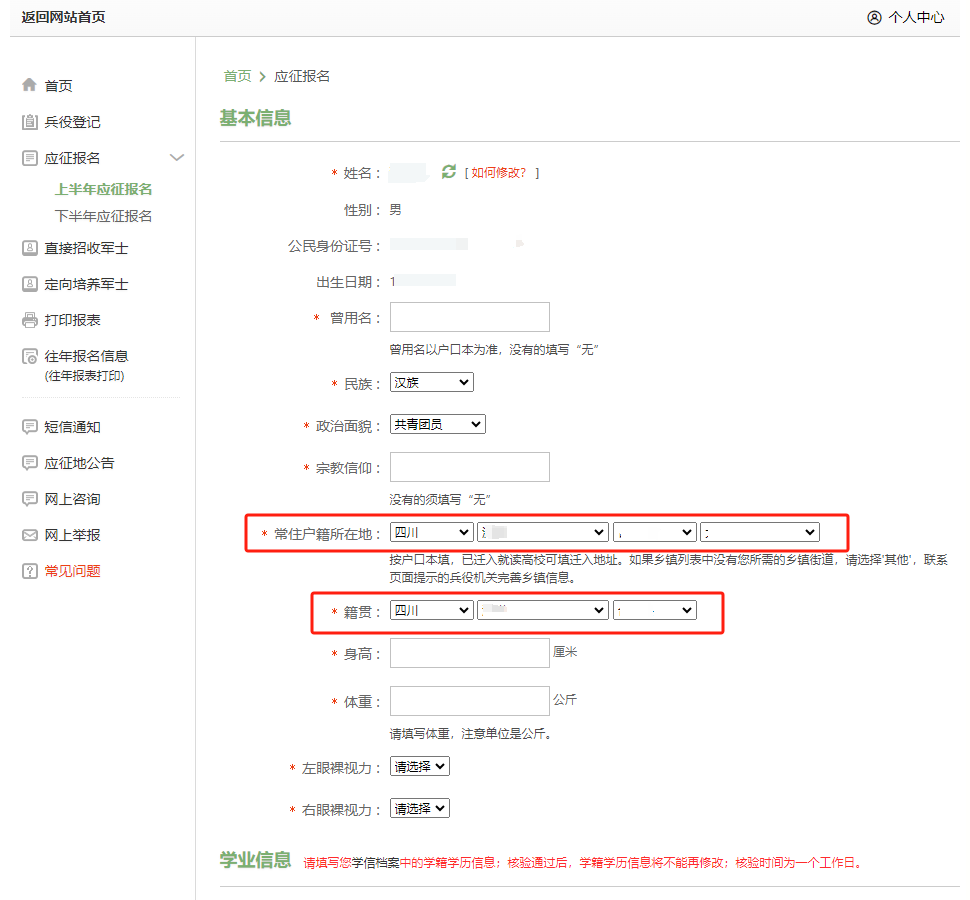This screenshot has height=900, width=970.
Task: Open the 民族 dropdown showing 汉族
Action: coord(431,382)
